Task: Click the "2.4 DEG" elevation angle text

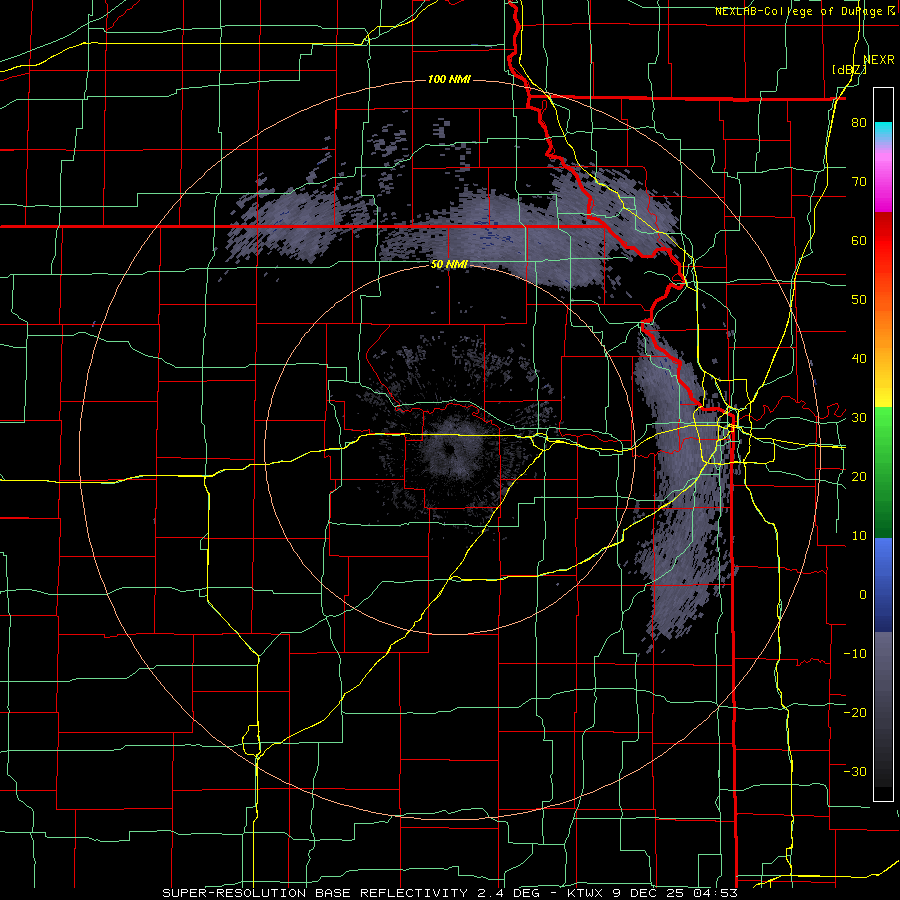Action: pos(508,893)
